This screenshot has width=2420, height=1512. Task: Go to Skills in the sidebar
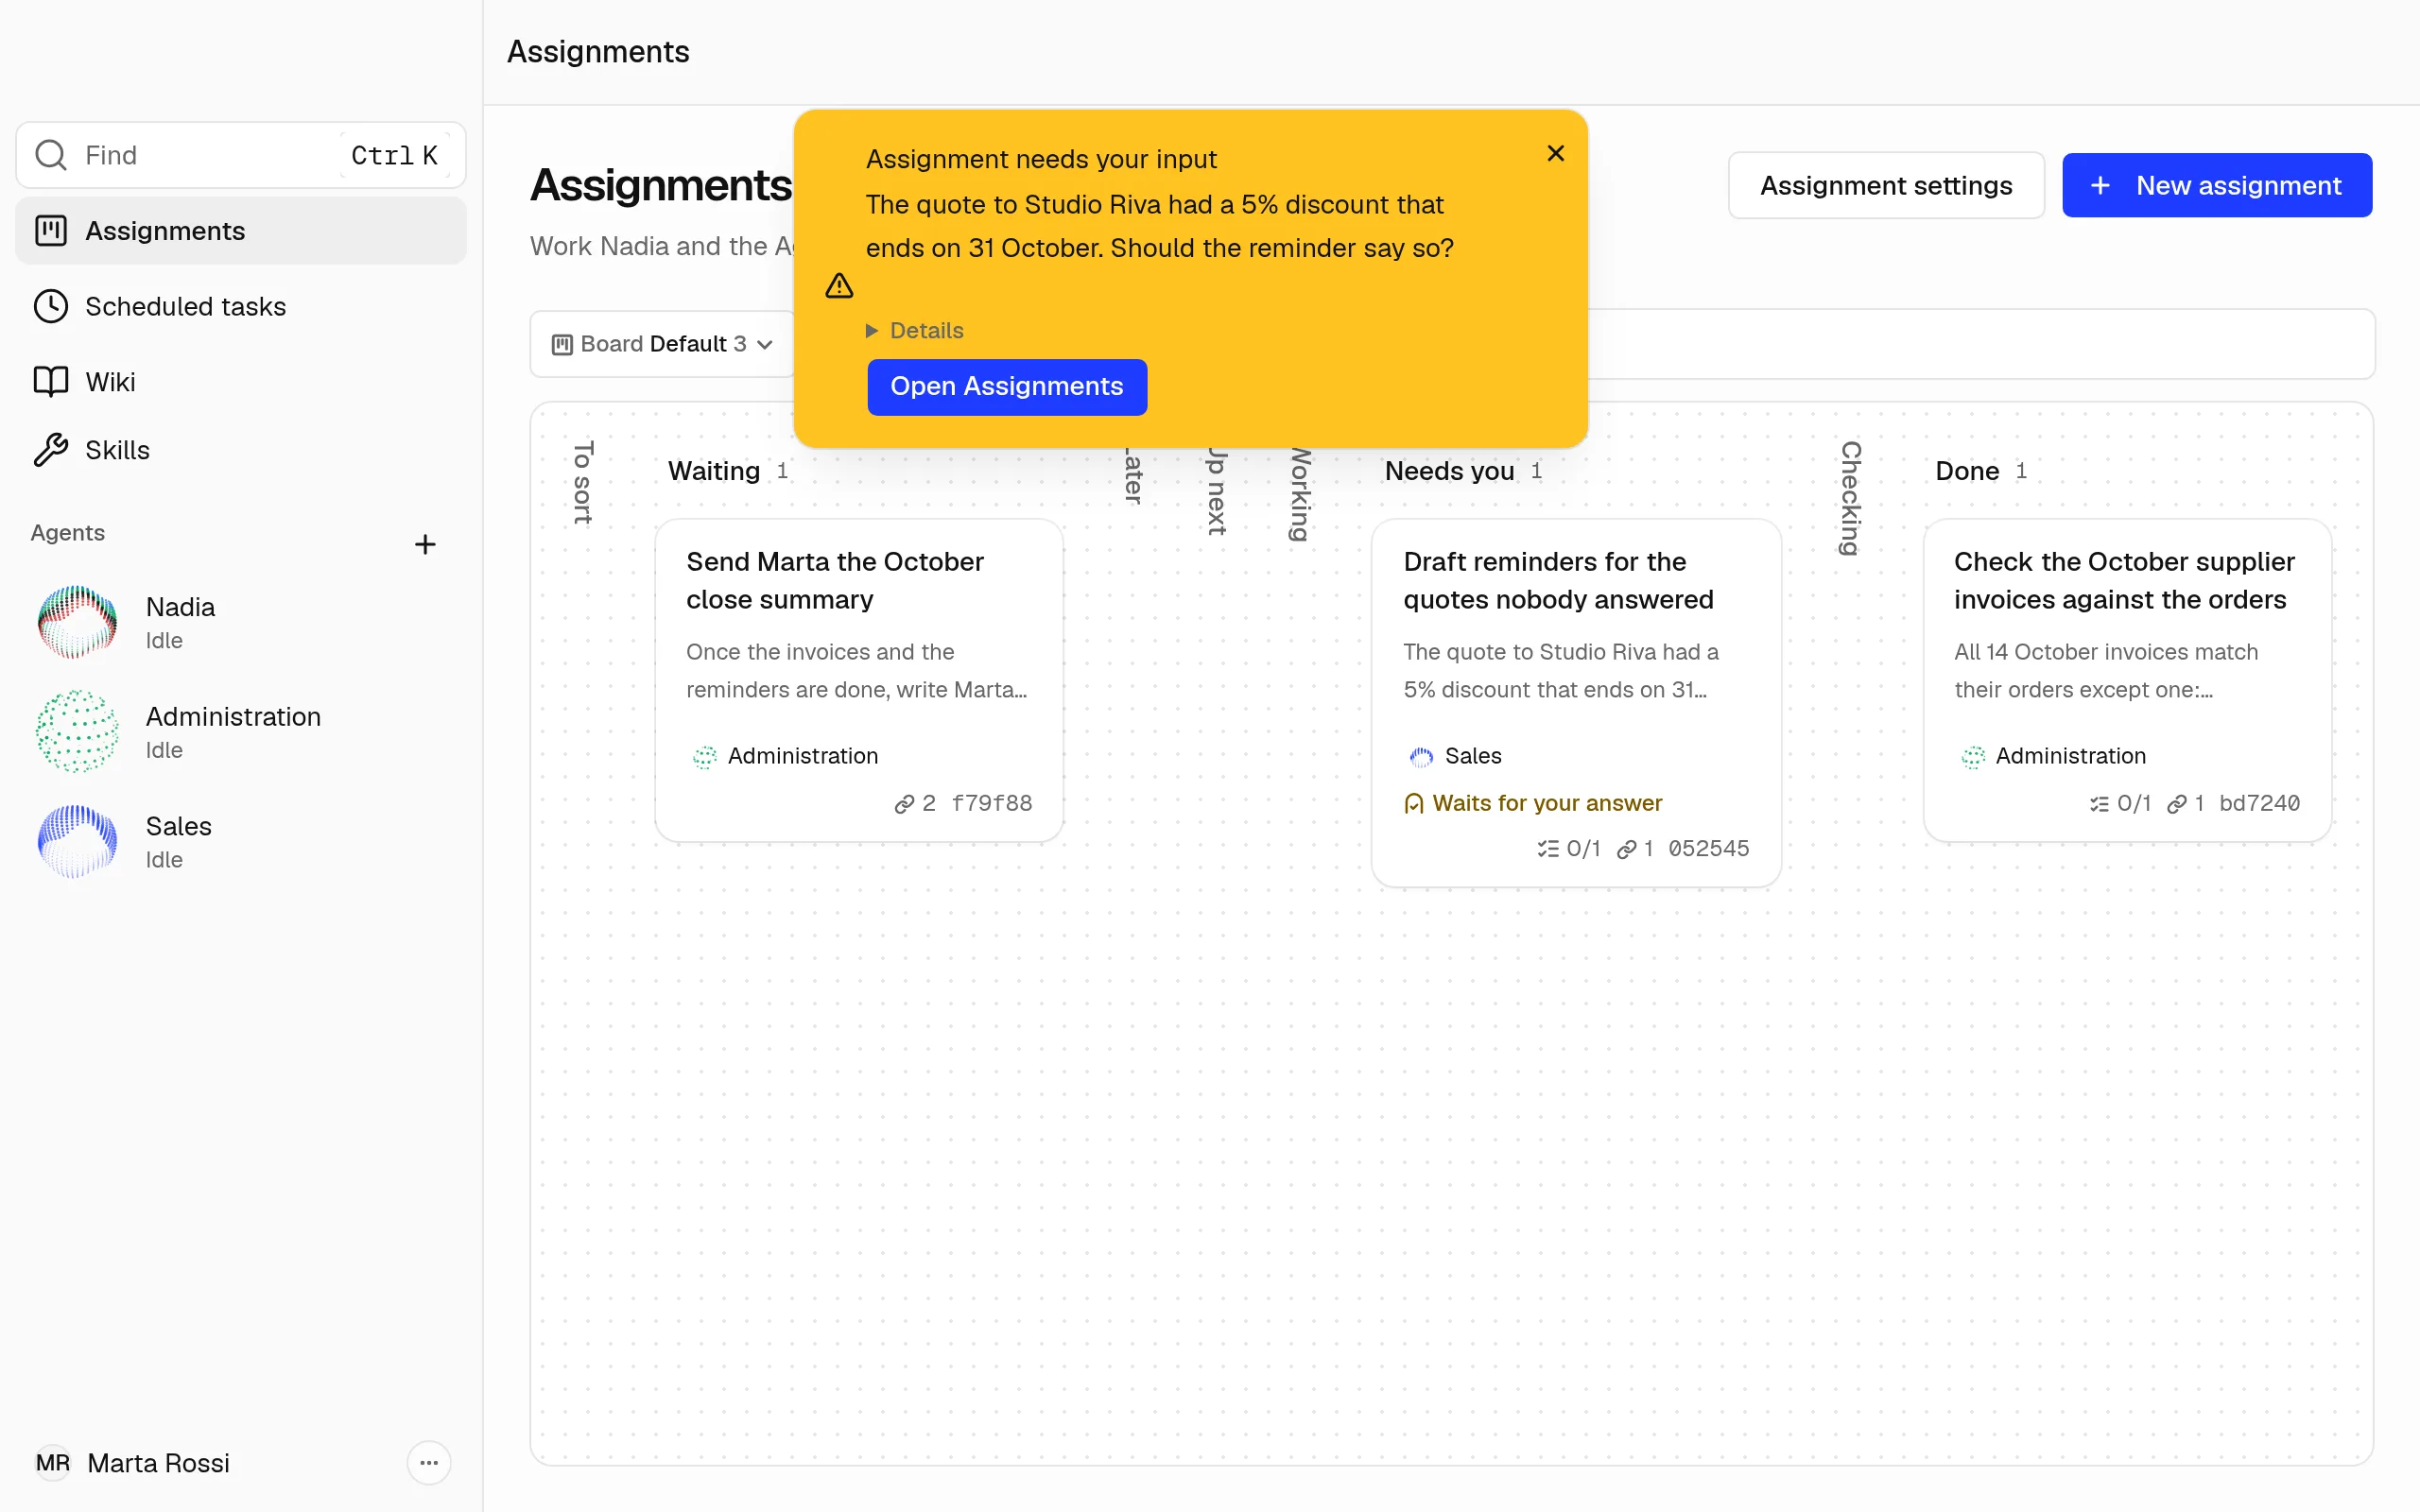tap(241, 450)
